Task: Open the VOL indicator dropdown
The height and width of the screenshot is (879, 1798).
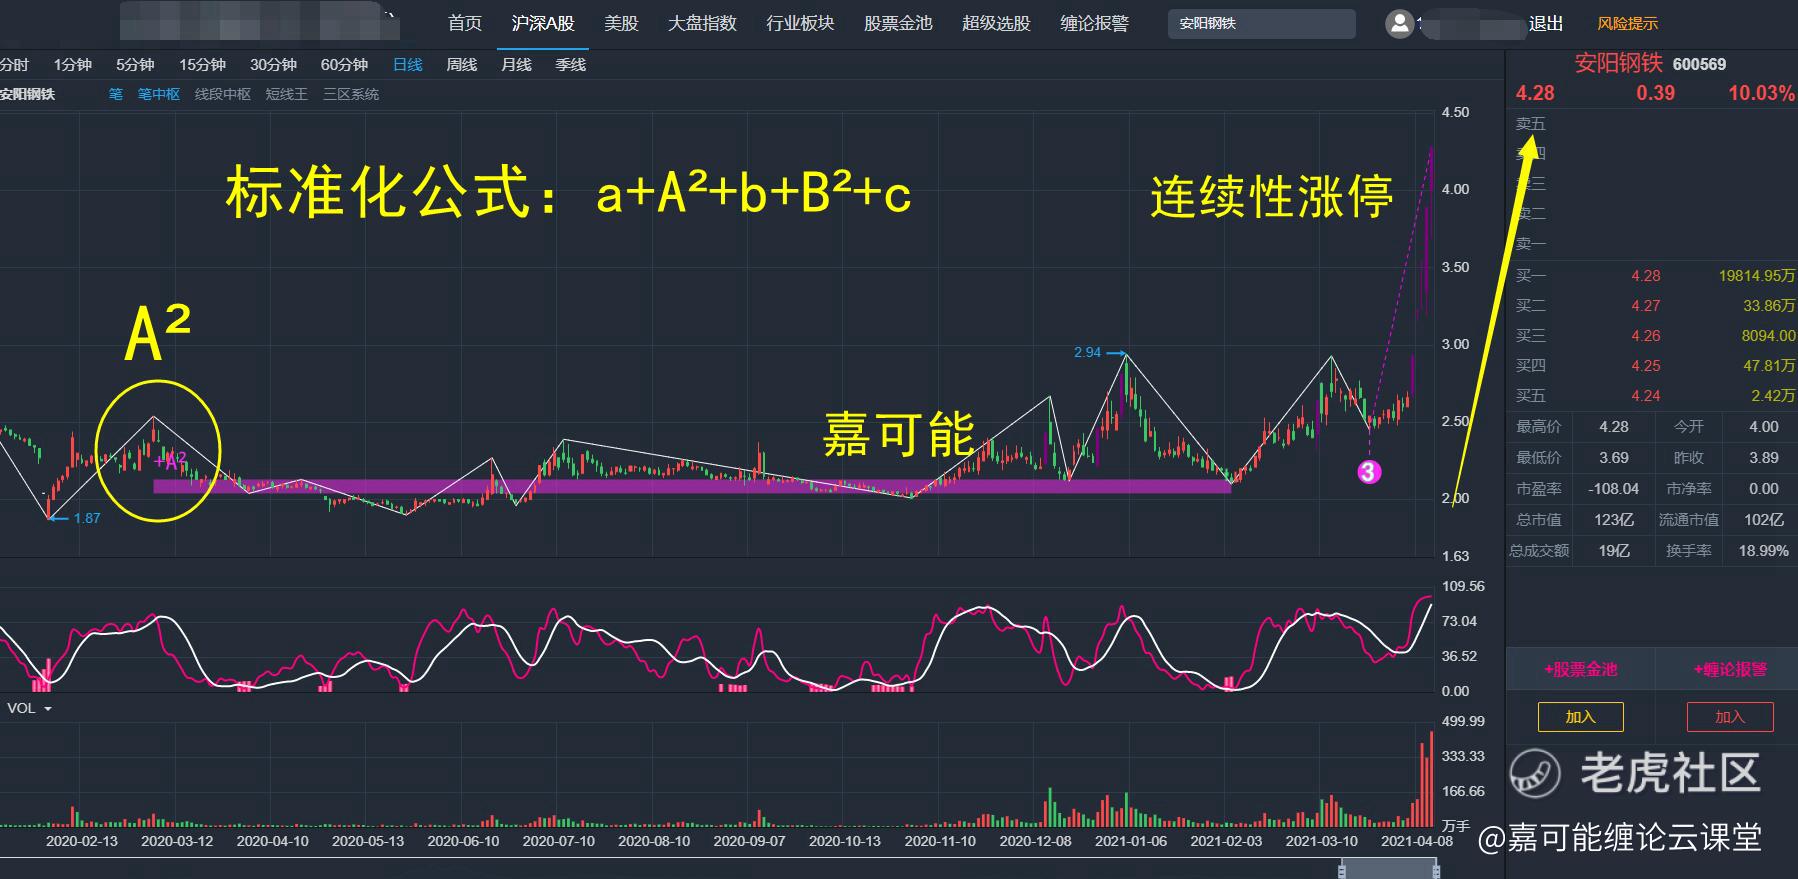Action: (x=29, y=708)
